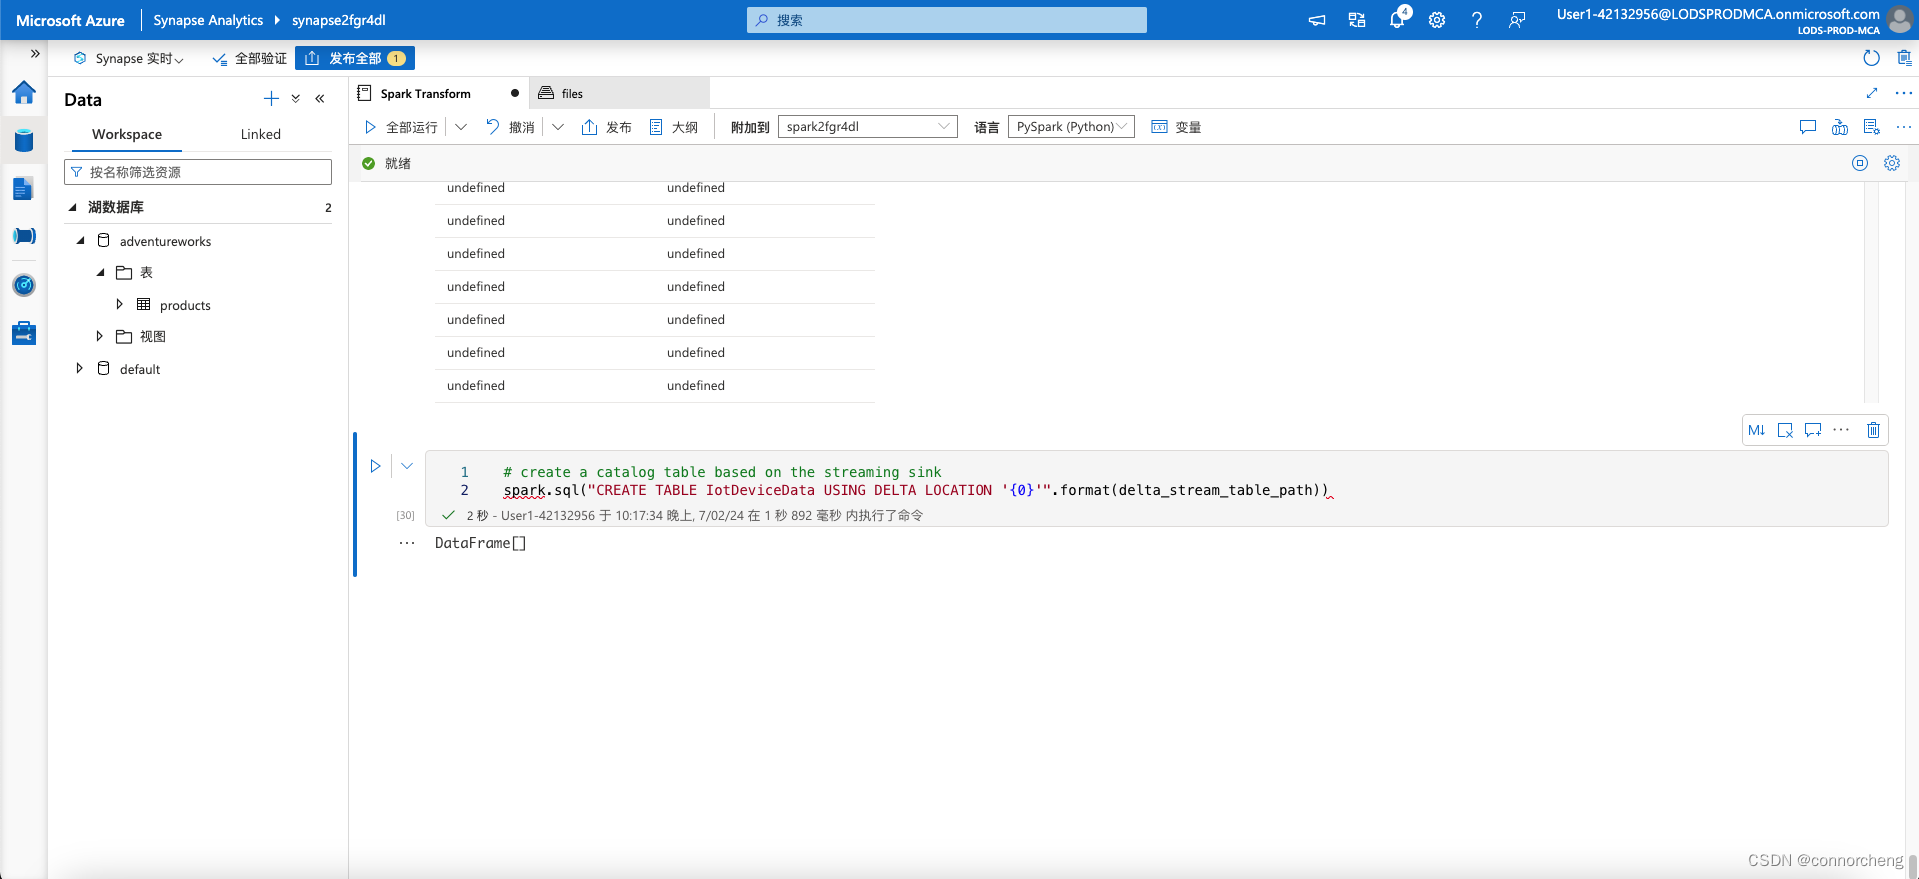Open the synapse2fgr4dl workspace breadcrumb

pos(339,20)
